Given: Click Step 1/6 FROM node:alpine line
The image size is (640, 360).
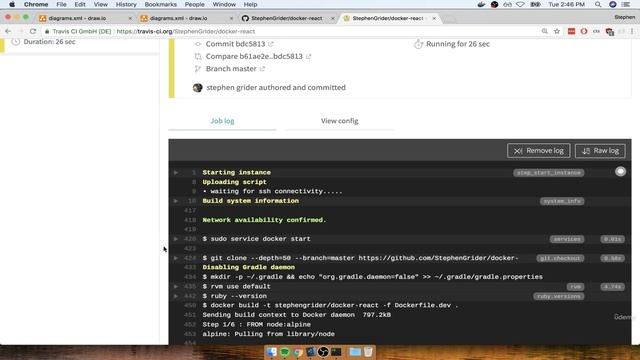Looking at the screenshot, I should (x=256, y=324).
